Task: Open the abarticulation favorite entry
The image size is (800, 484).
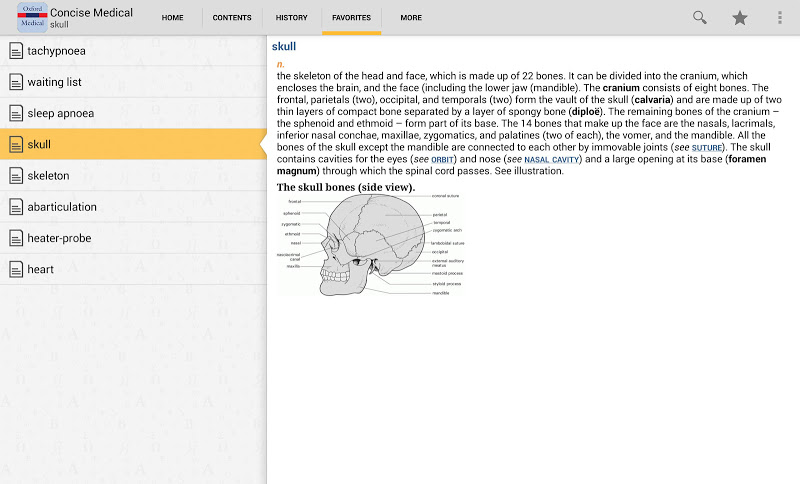Action: 133,207
